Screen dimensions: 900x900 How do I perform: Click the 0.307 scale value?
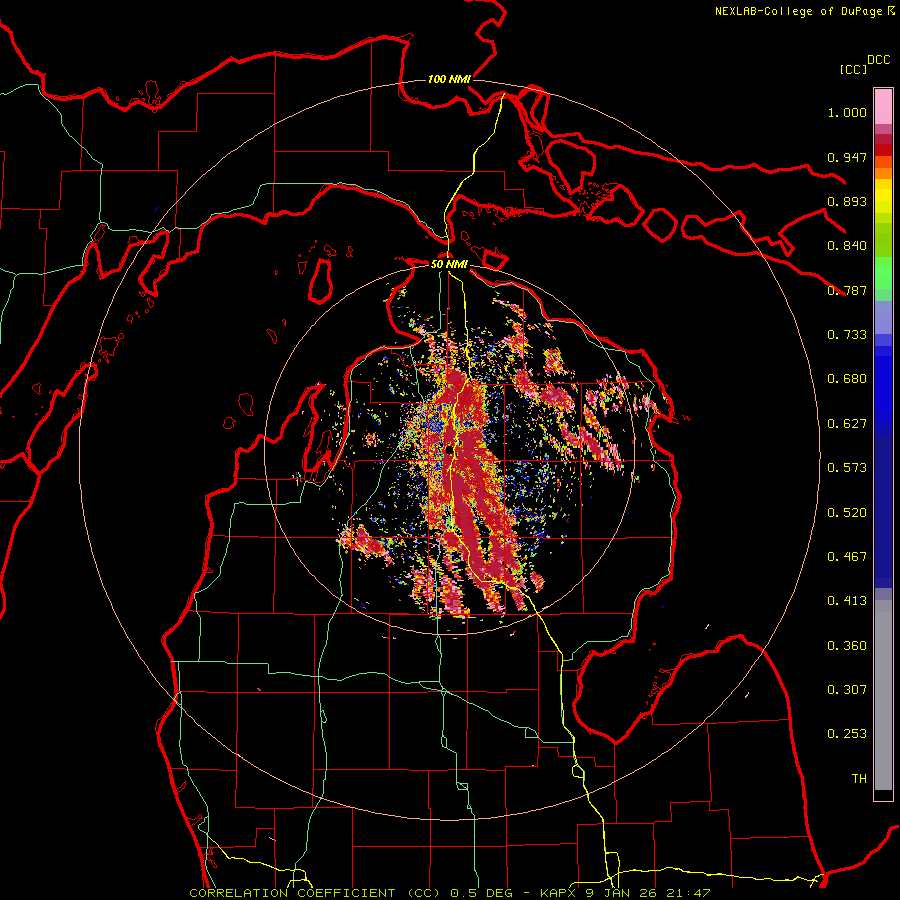pyautogui.click(x=847, y=690)
